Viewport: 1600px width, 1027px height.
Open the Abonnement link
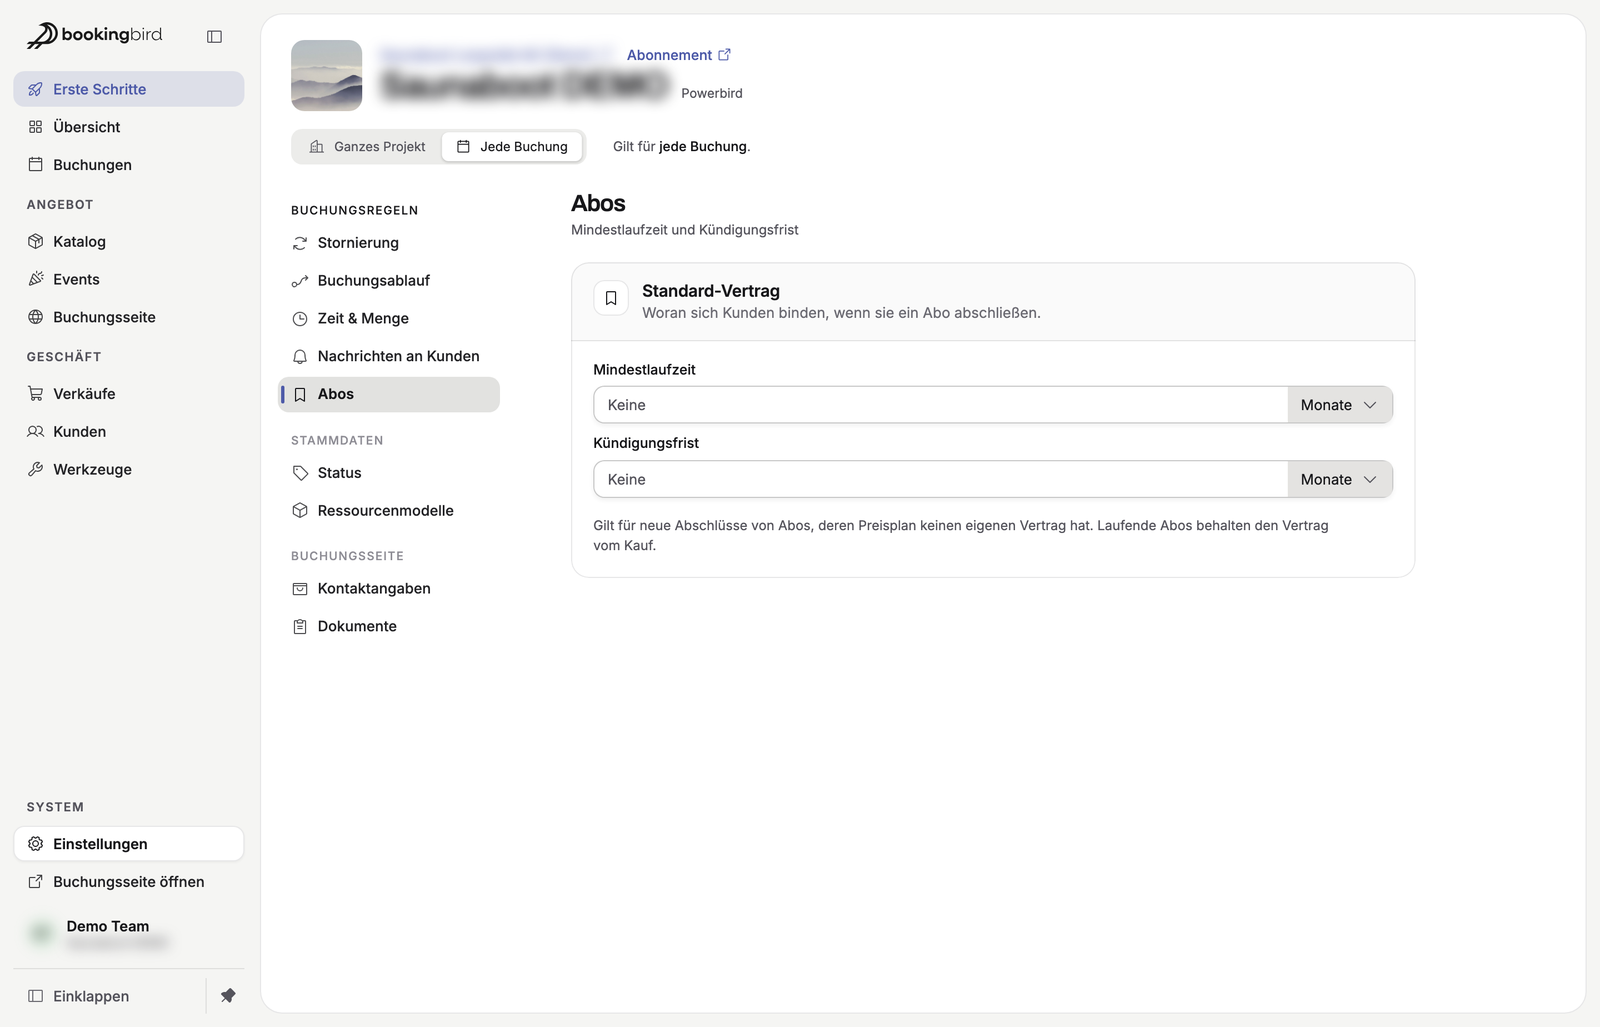(x=679, y=55)
